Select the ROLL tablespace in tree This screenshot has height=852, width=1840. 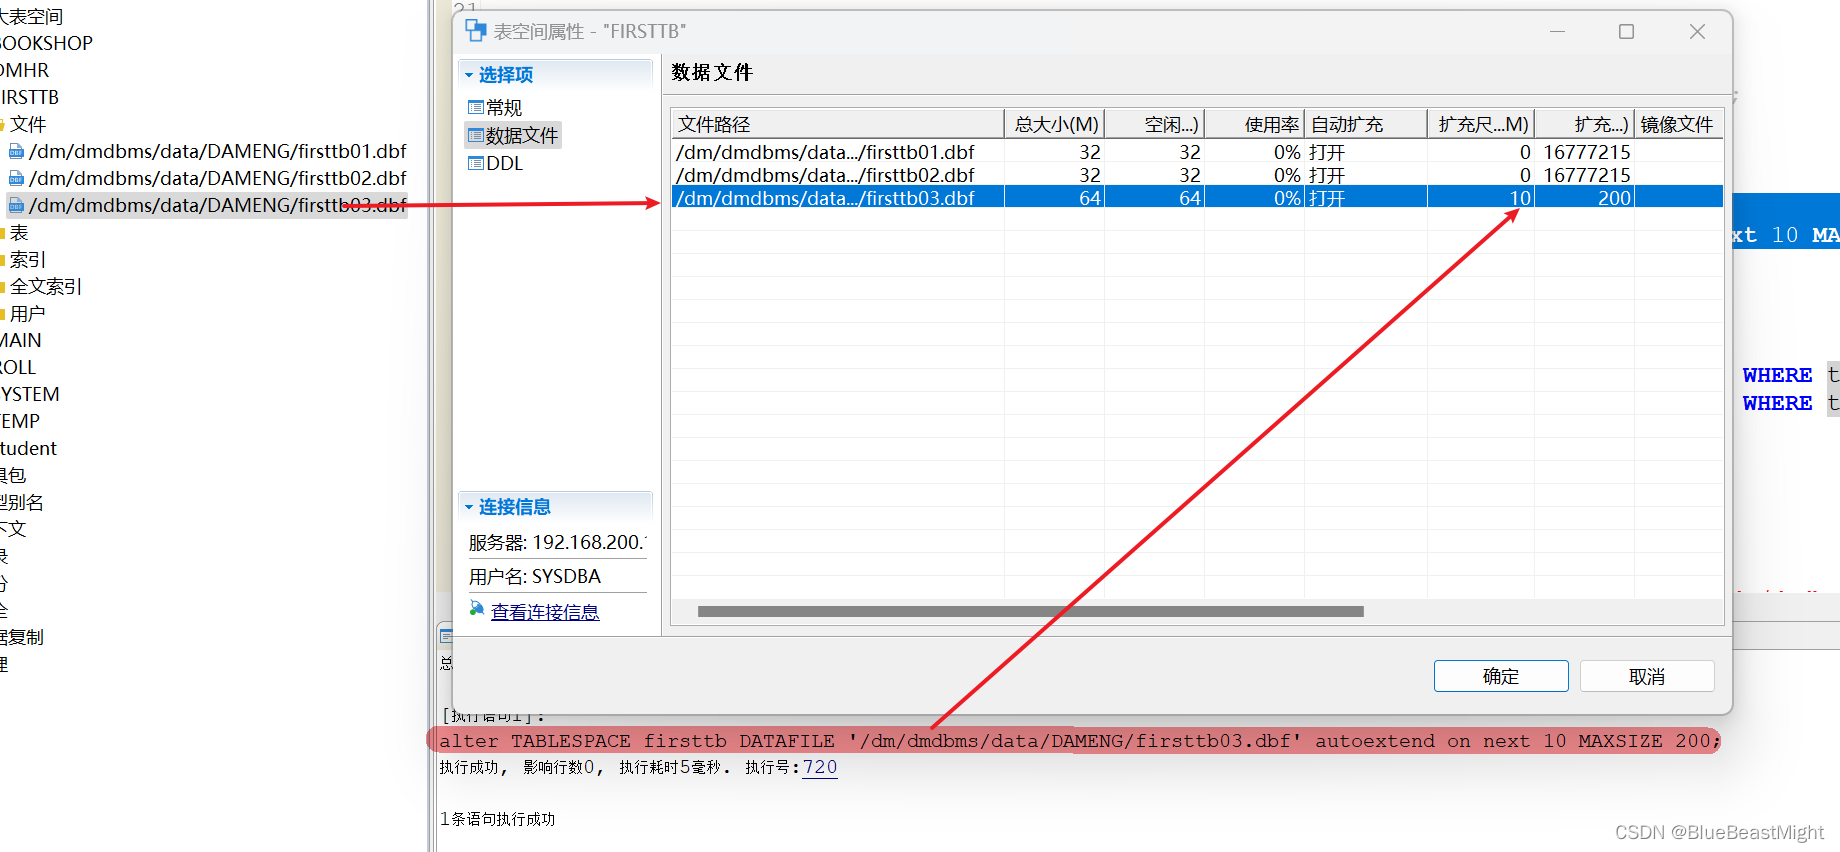pyautogui.click(x=18, y=367)
